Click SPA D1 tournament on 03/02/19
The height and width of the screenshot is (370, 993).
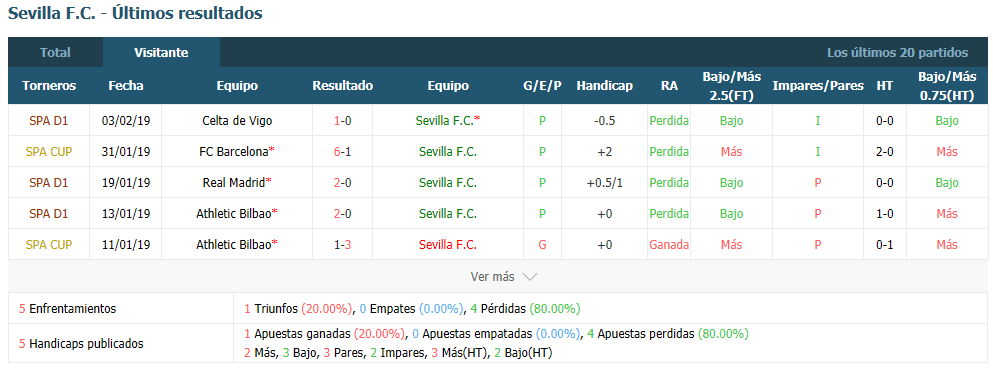coord(49,120)
